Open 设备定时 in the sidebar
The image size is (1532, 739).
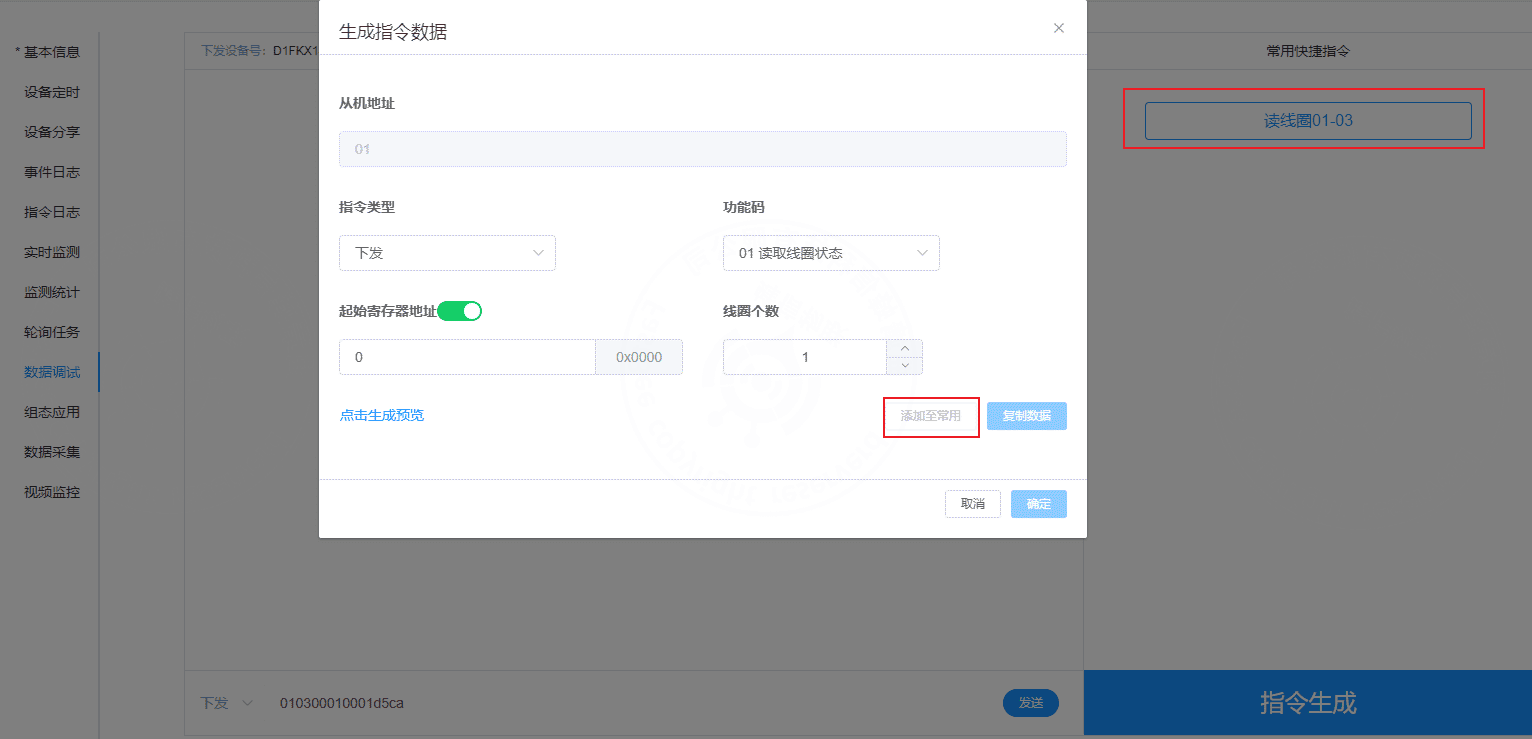point(52,92)
